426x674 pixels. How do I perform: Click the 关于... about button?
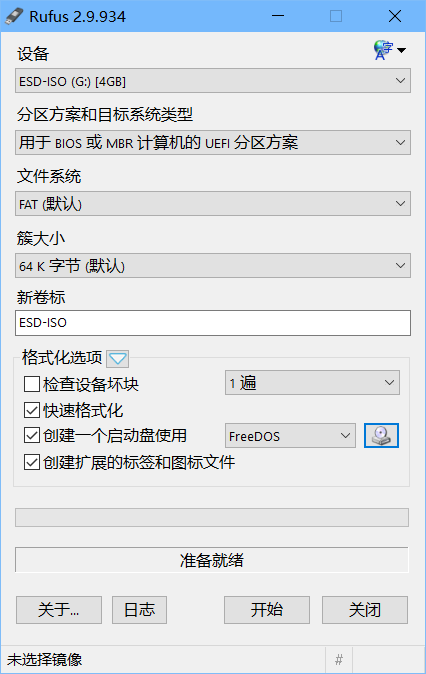(x=59, y=610)
